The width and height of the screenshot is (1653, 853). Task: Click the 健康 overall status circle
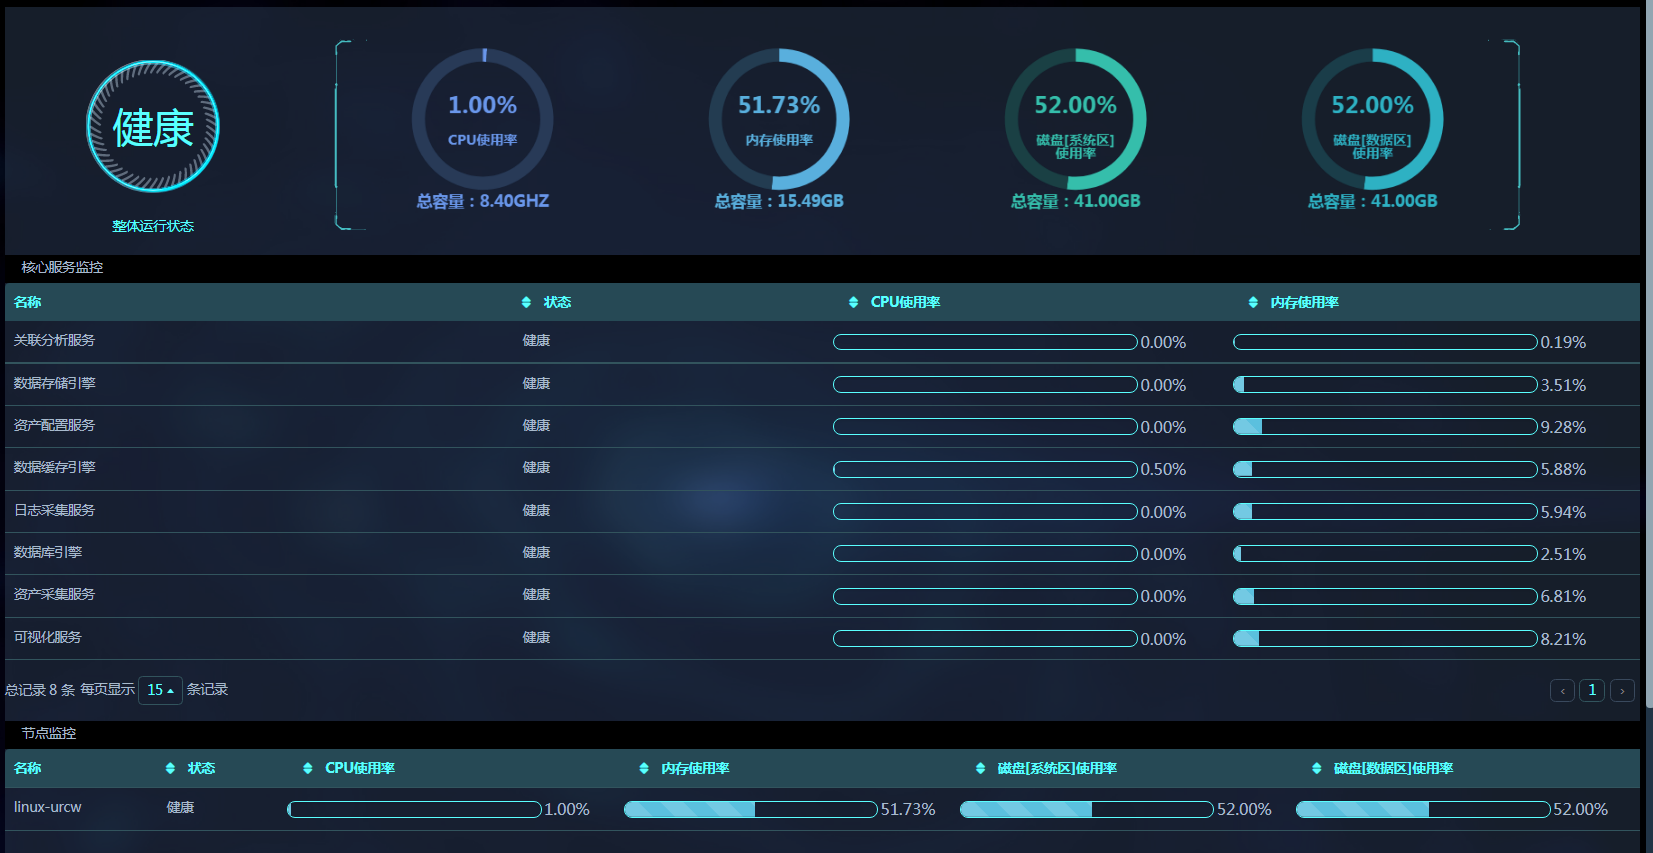click(x=153, y=127)
